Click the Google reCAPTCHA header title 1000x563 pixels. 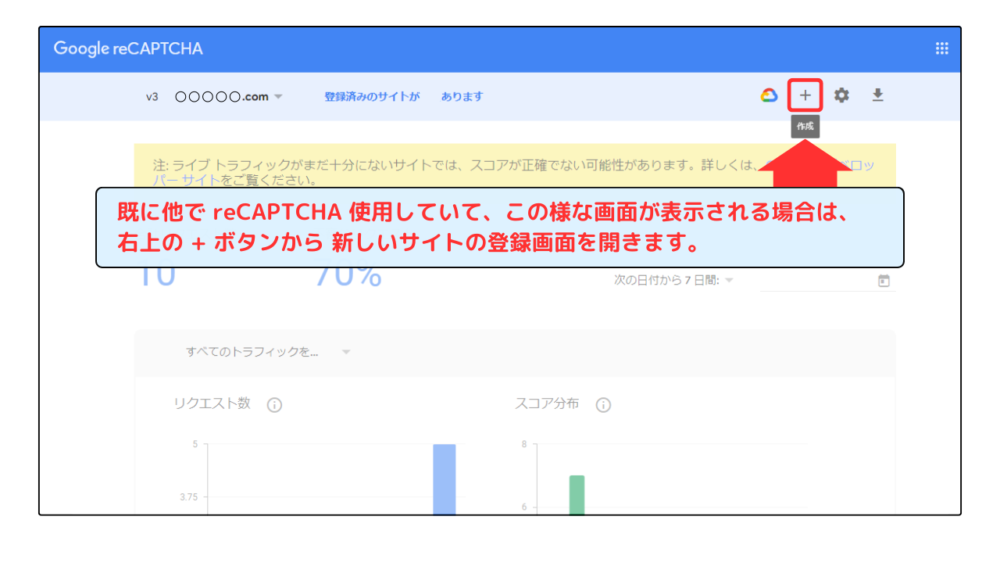coord(128,48)
